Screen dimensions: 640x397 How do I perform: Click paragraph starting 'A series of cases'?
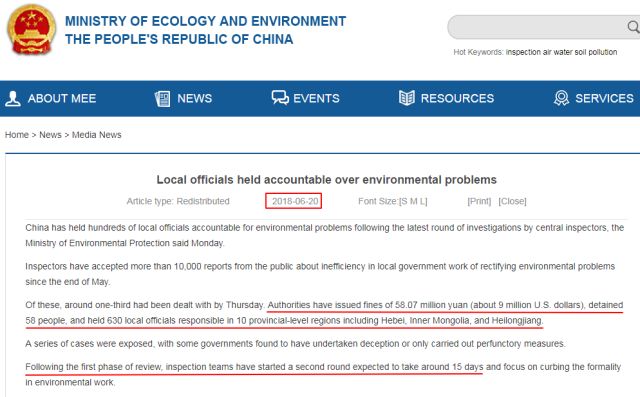pos(295,344)
